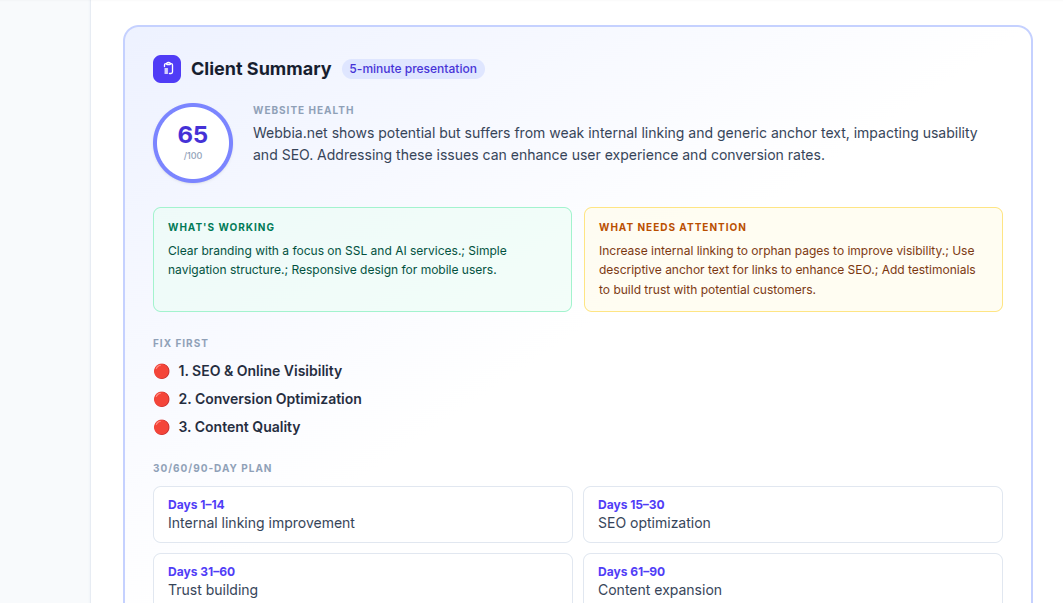Click the WHAT'S WORKING heading
This screenshot has width=1063, height=603.
click(x=222, y=227)
